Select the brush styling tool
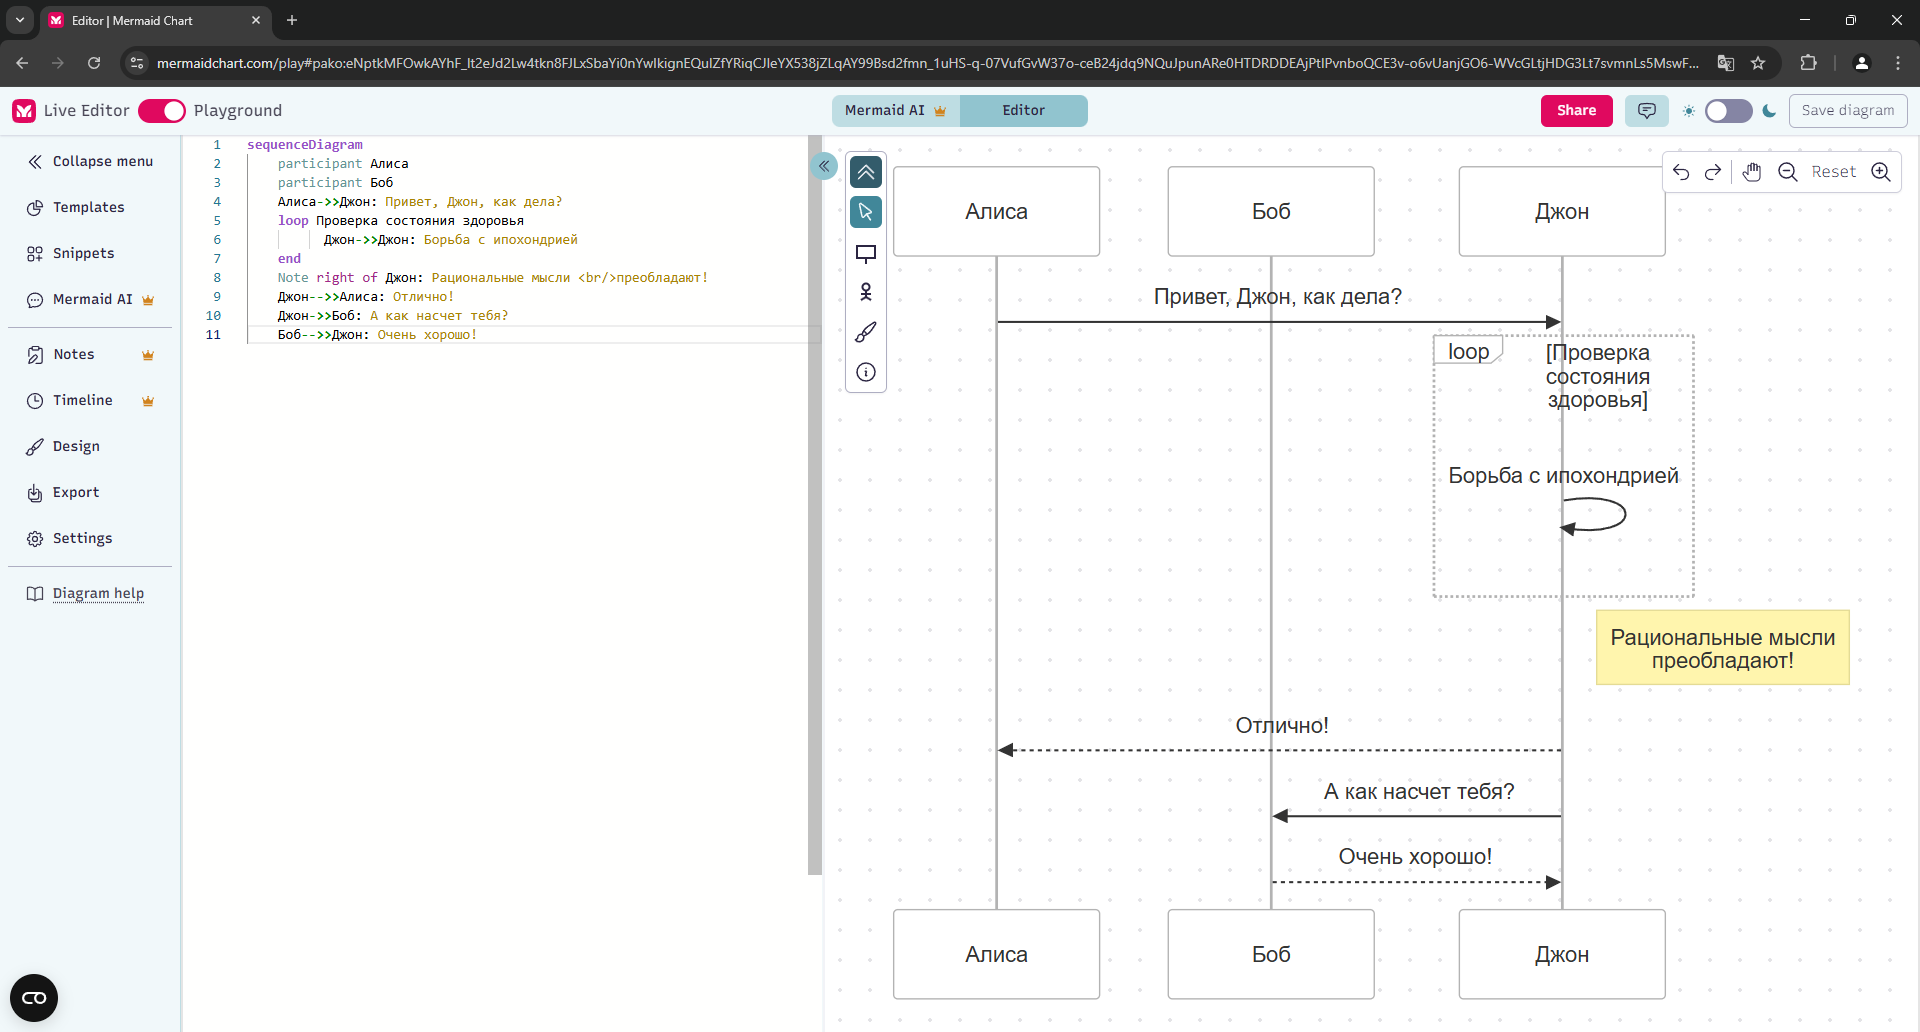The height and width of the screenshot is (1032, 1920). coord(866,332)
